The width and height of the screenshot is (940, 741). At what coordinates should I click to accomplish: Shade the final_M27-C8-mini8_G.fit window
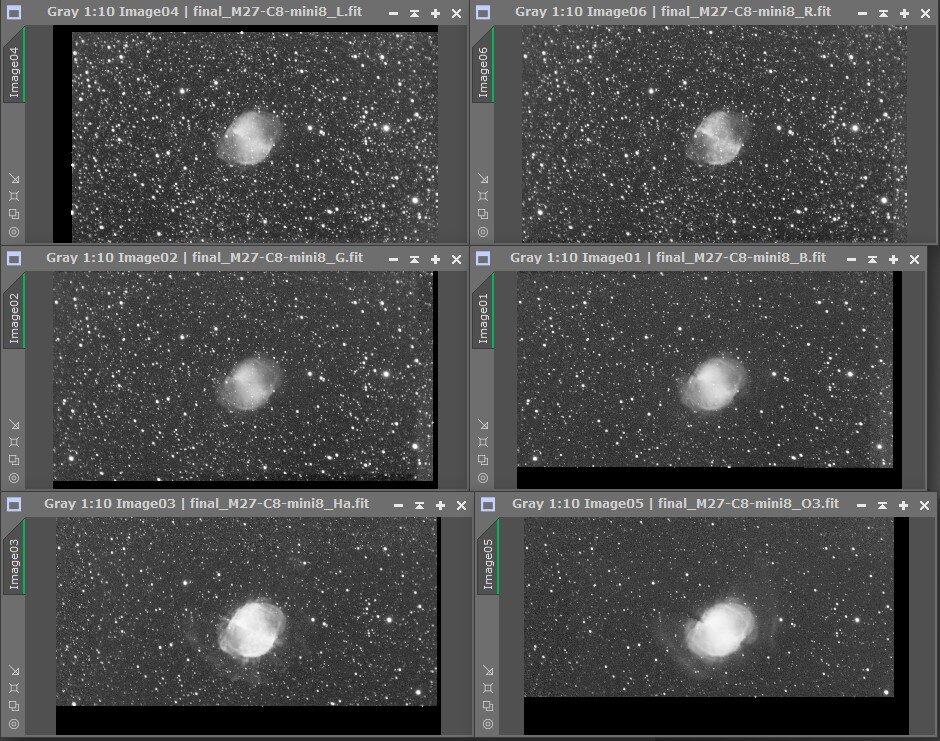414,259
